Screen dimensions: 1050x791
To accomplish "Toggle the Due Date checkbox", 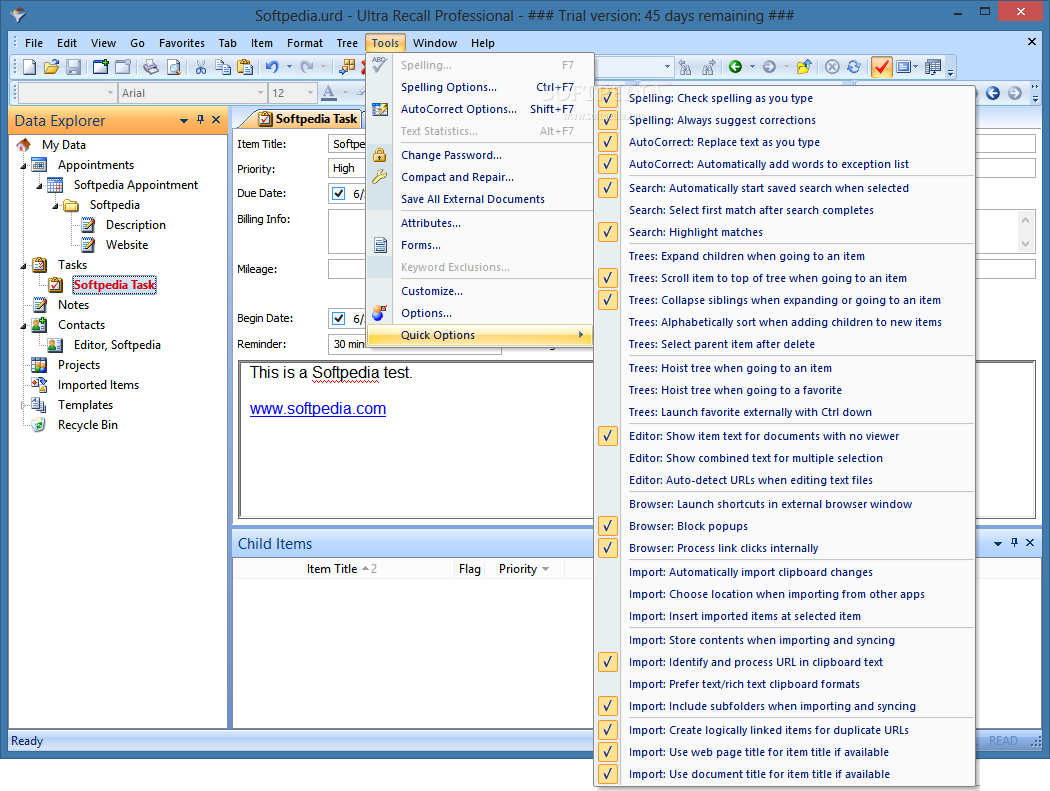I will tap(339, 194).
